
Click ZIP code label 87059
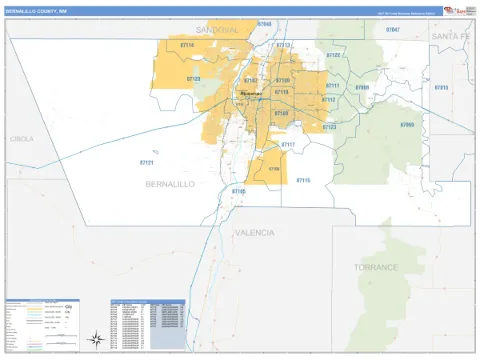pyautogui.click(x=407, y=125)
